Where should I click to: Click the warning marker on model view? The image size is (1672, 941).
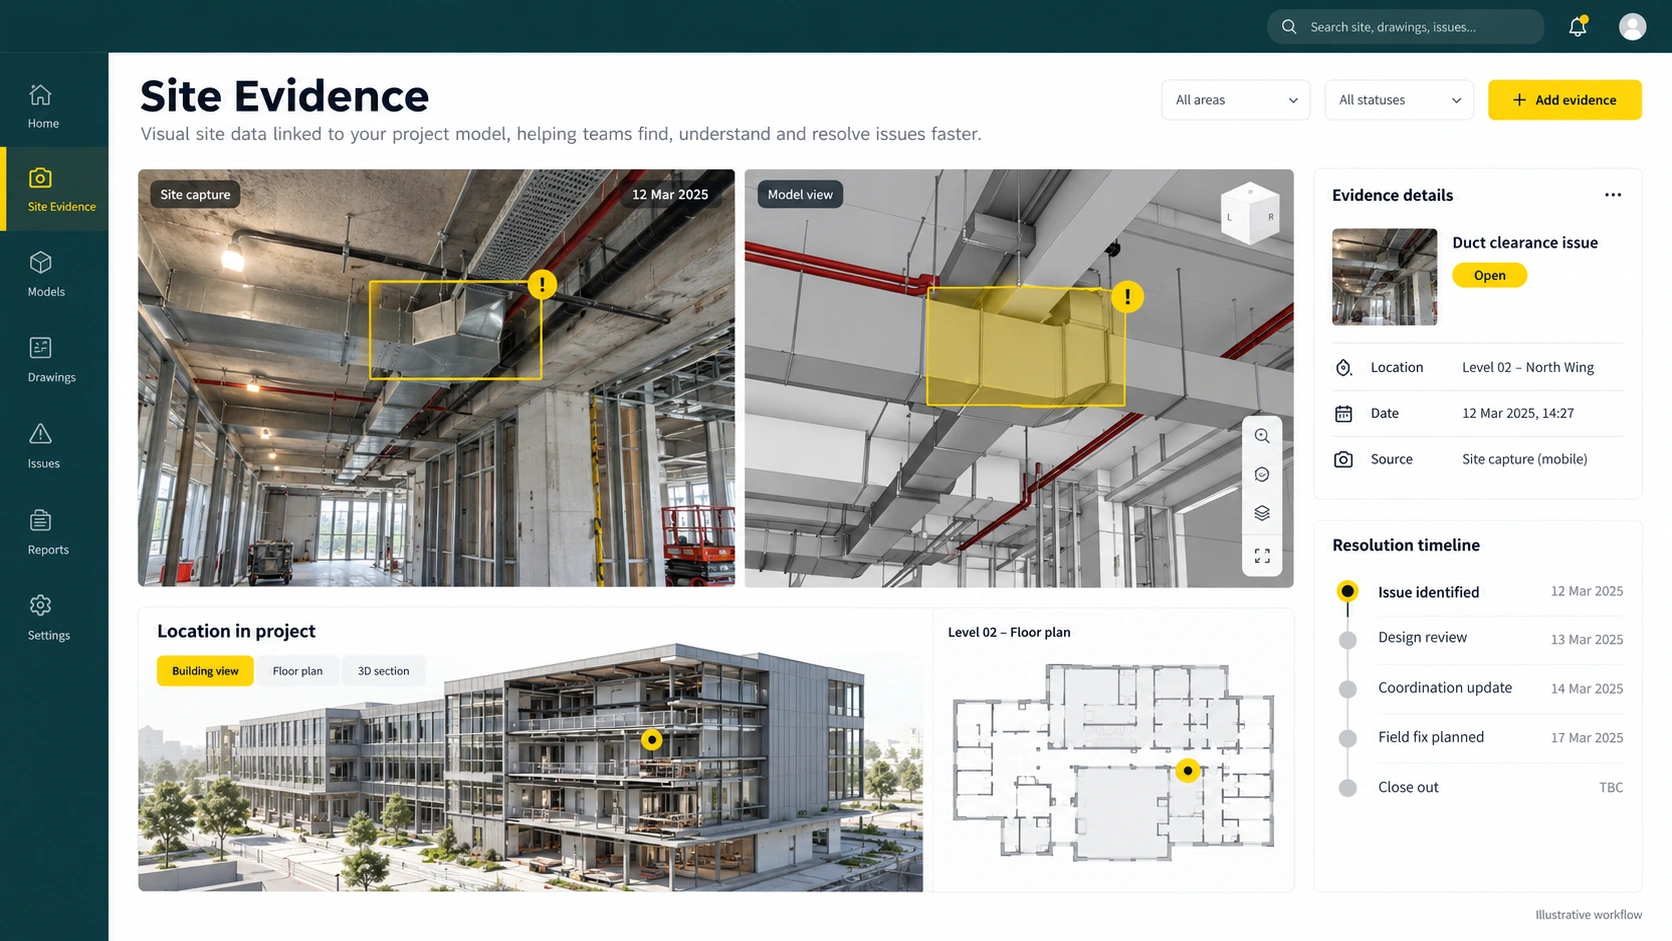[x=1127, y=297]
